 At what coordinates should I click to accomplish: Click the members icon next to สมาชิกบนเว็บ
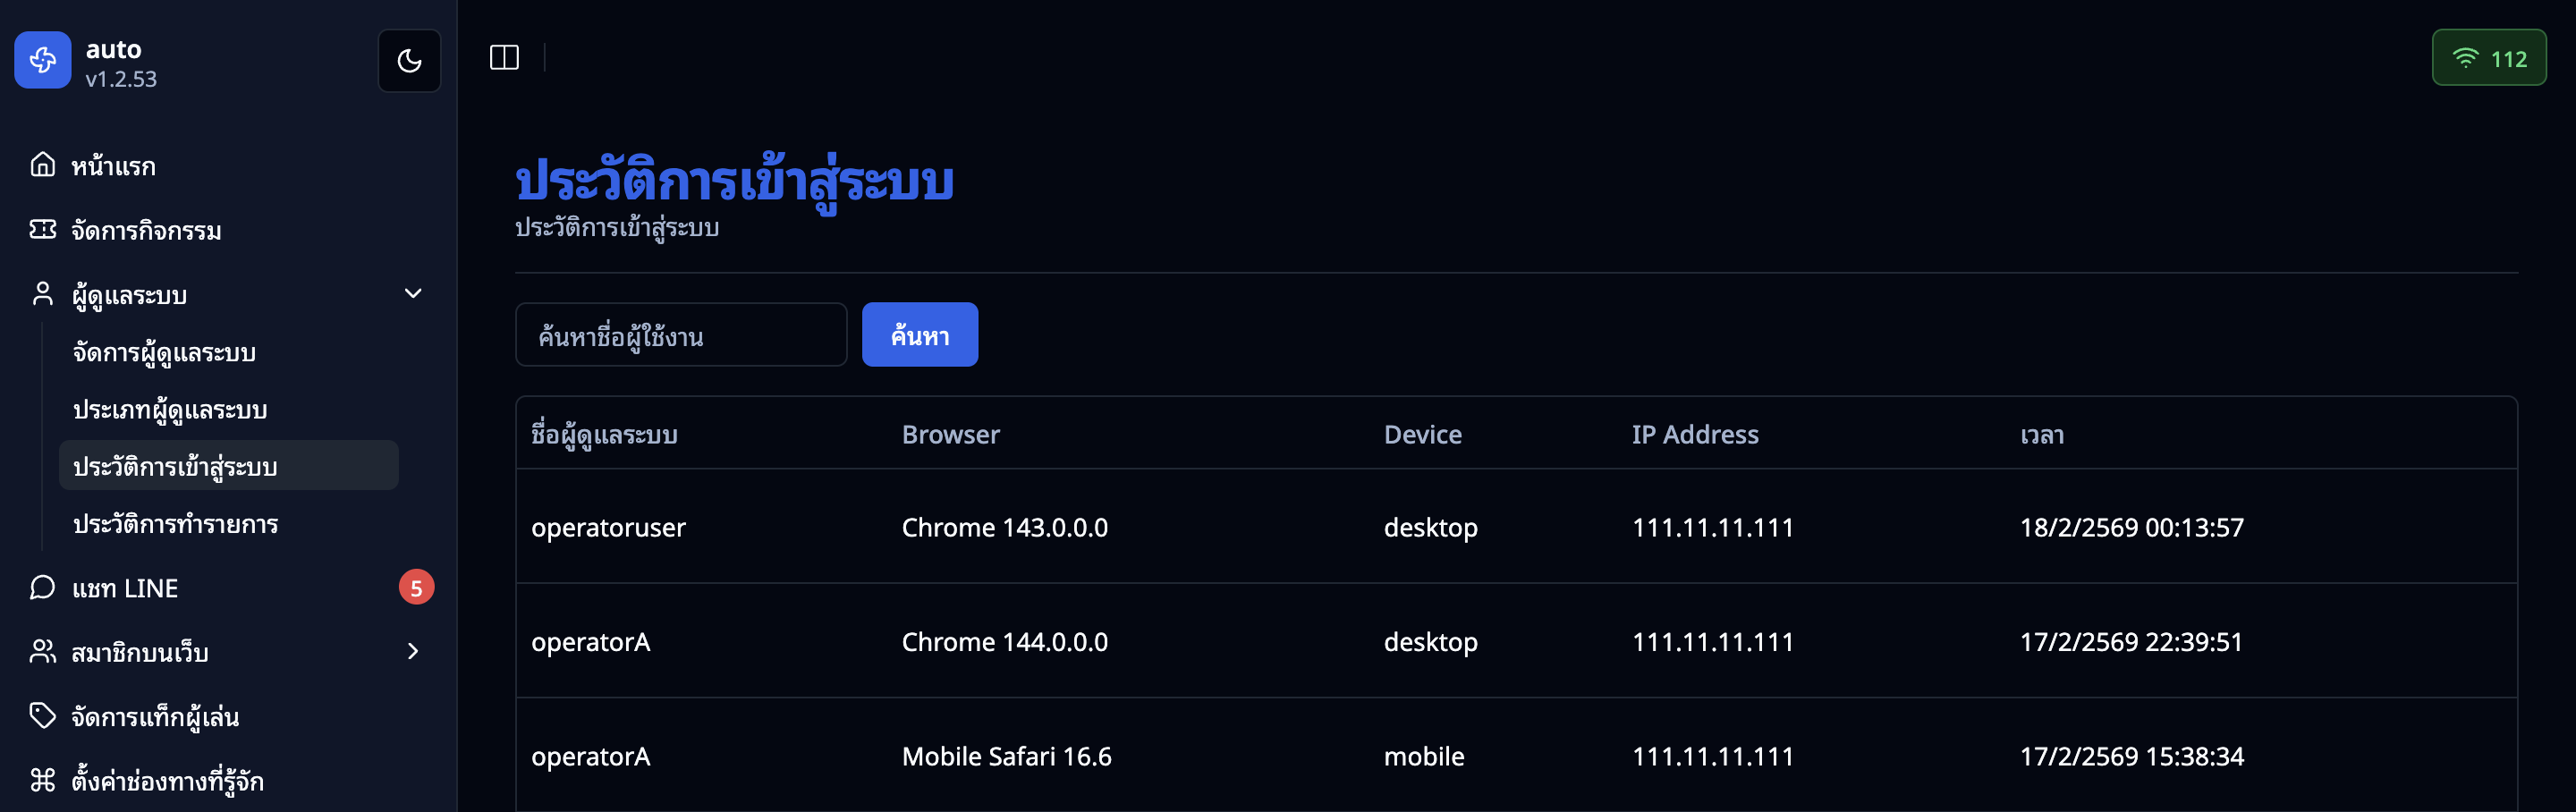tap(41, 651)
